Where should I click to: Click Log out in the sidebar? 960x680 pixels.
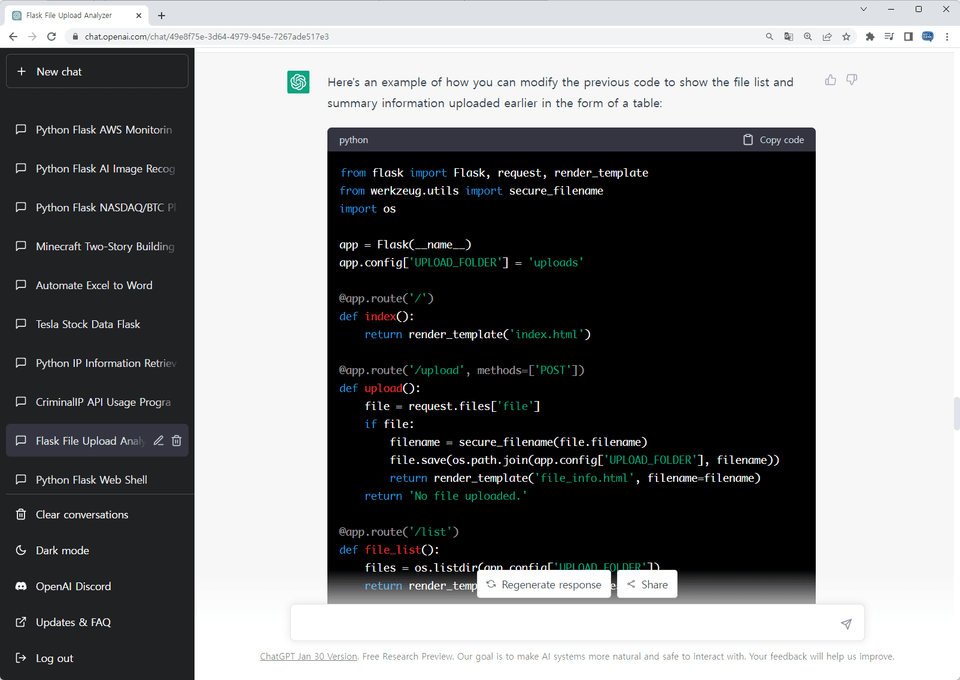coord(54,659)
